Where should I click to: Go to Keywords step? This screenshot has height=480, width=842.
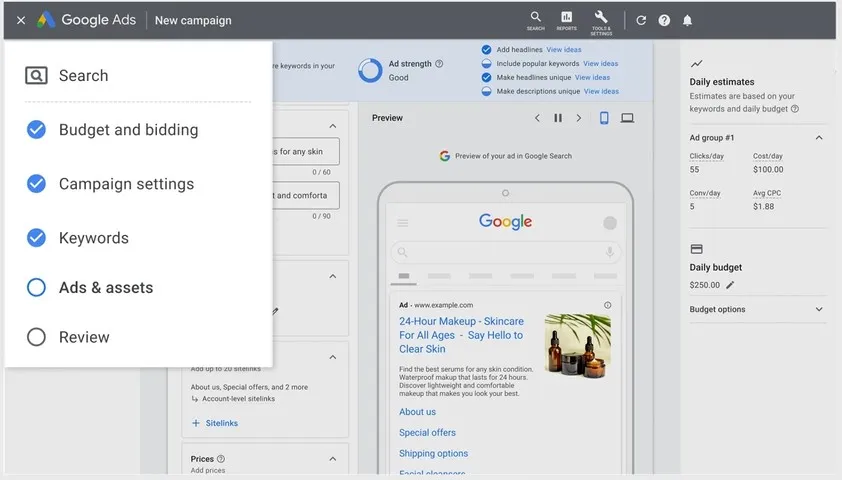93,238
